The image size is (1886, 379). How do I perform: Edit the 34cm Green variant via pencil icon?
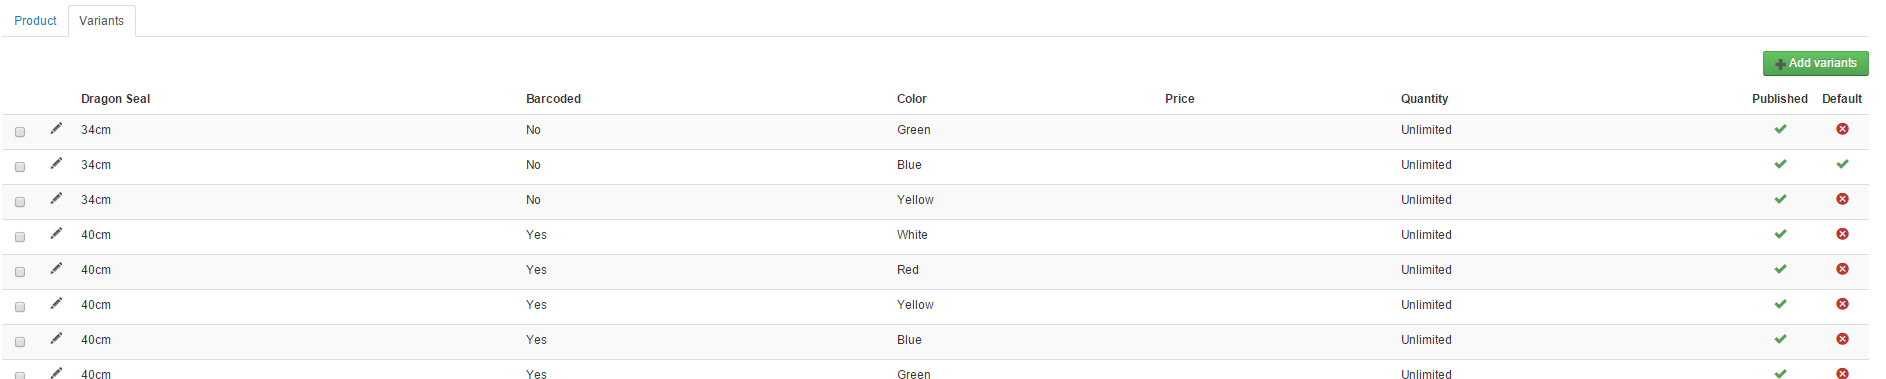click(x=56, y=128)
